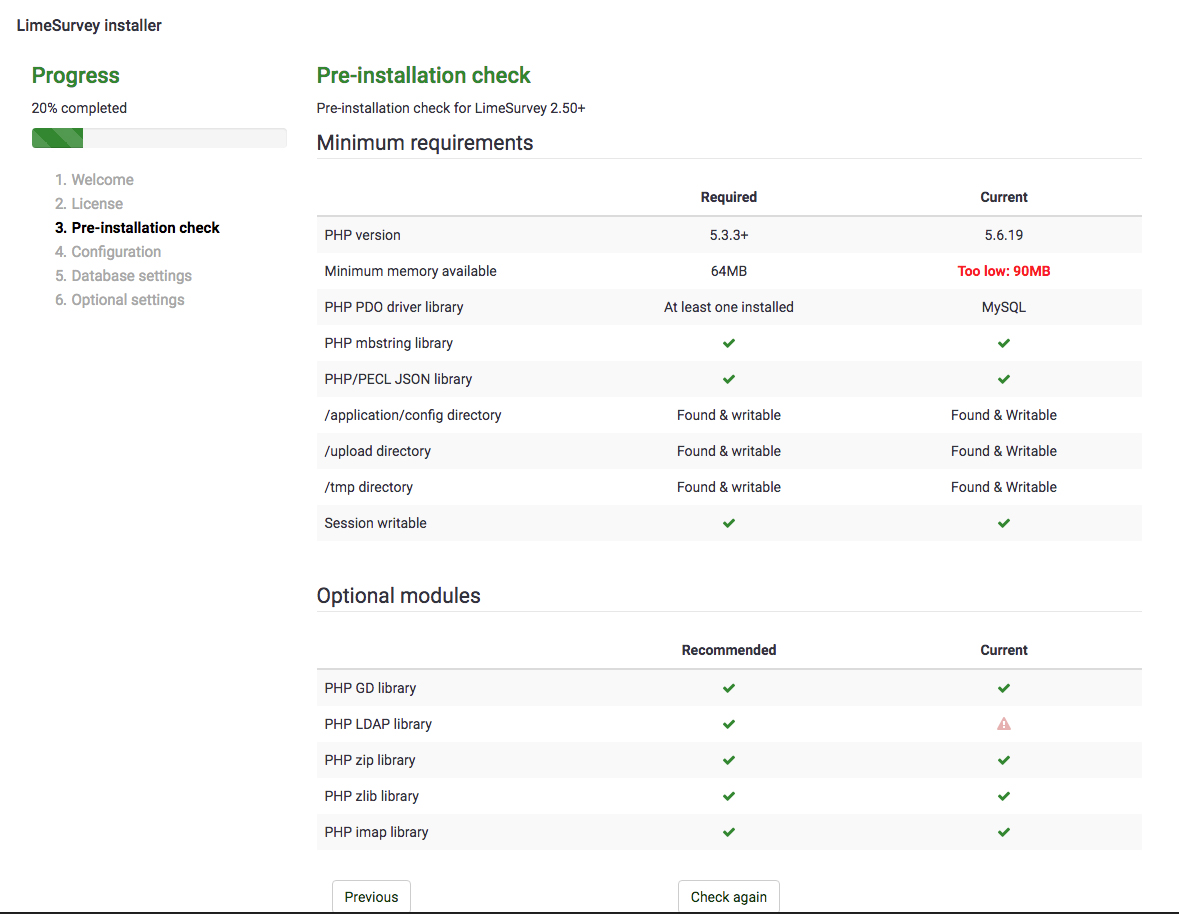Click the zlib library recommended checkmark
This screenshot has width=1179, height=914.
[x=729, y=796]
